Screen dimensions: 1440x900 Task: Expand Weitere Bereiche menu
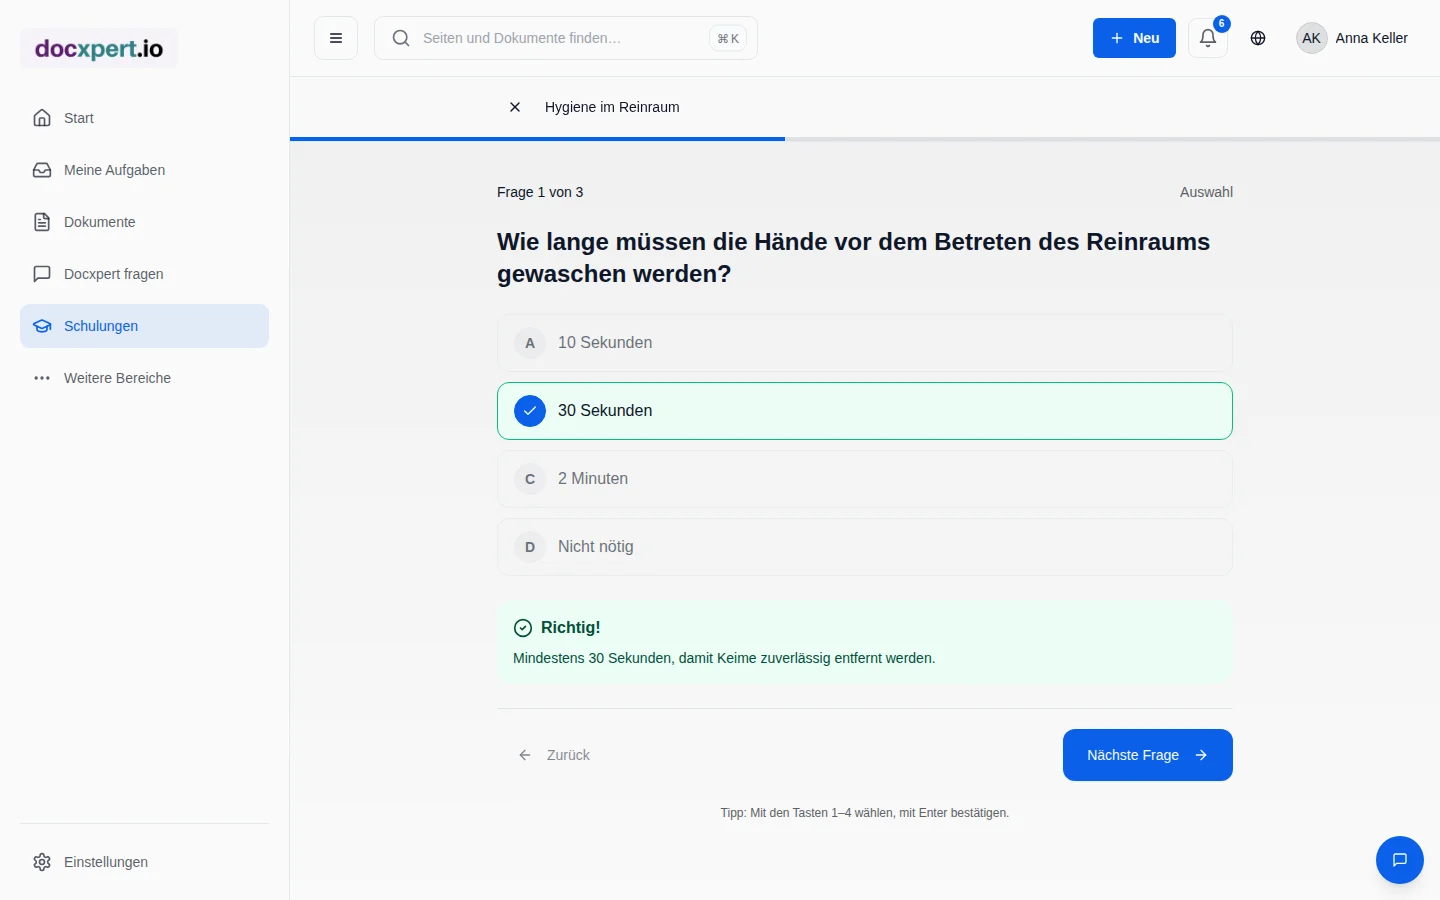coord(144,378)
